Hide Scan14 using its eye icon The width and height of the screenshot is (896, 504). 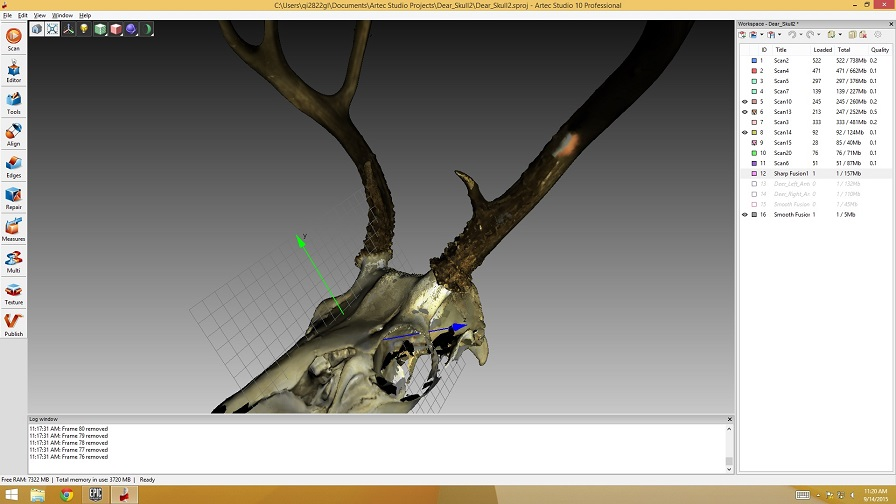(745, 132)
